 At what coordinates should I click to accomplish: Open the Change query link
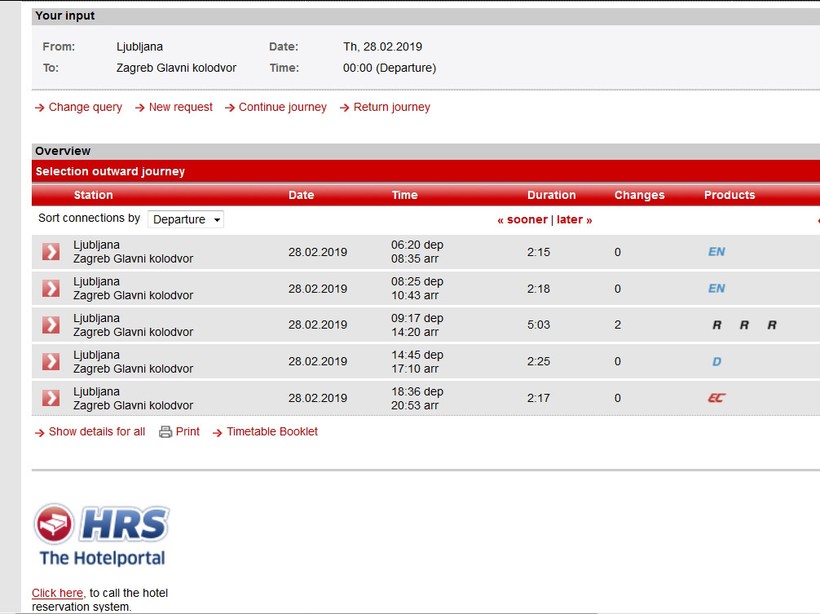[85, 107]
